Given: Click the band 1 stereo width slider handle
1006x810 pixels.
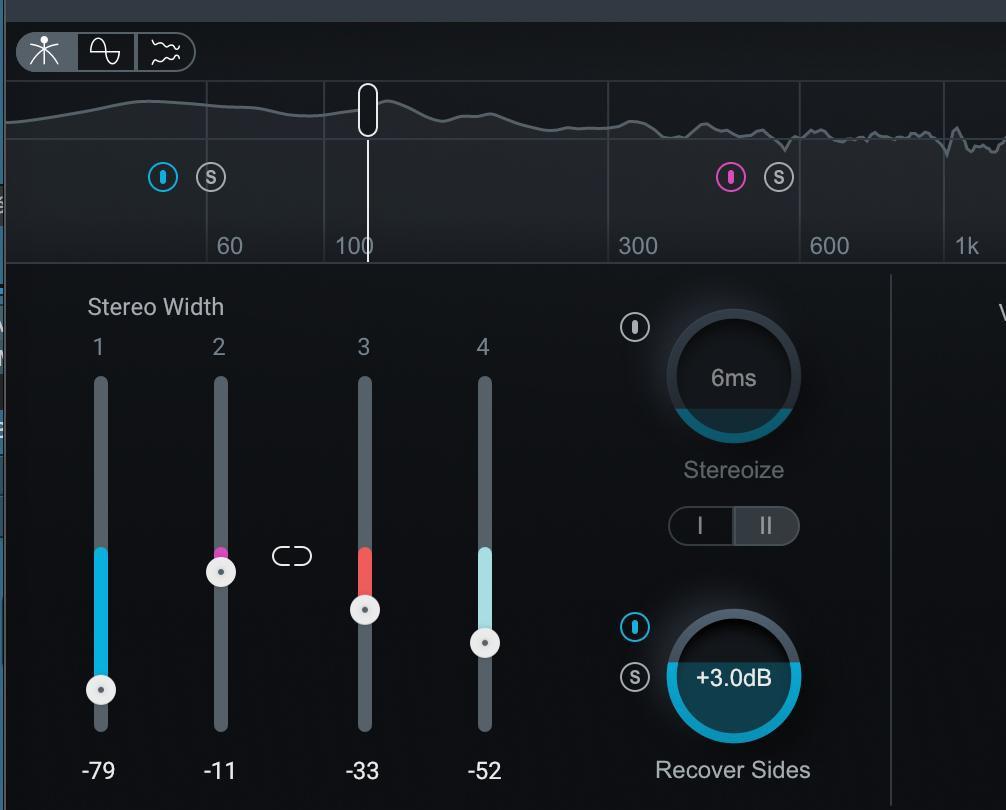Looking at the screenshot, I should tap(101, 690).
